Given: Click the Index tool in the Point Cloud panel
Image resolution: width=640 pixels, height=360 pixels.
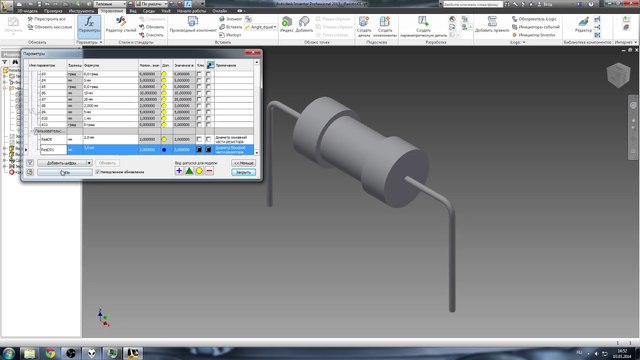Looking at the screenshot, I should [287, 24].
